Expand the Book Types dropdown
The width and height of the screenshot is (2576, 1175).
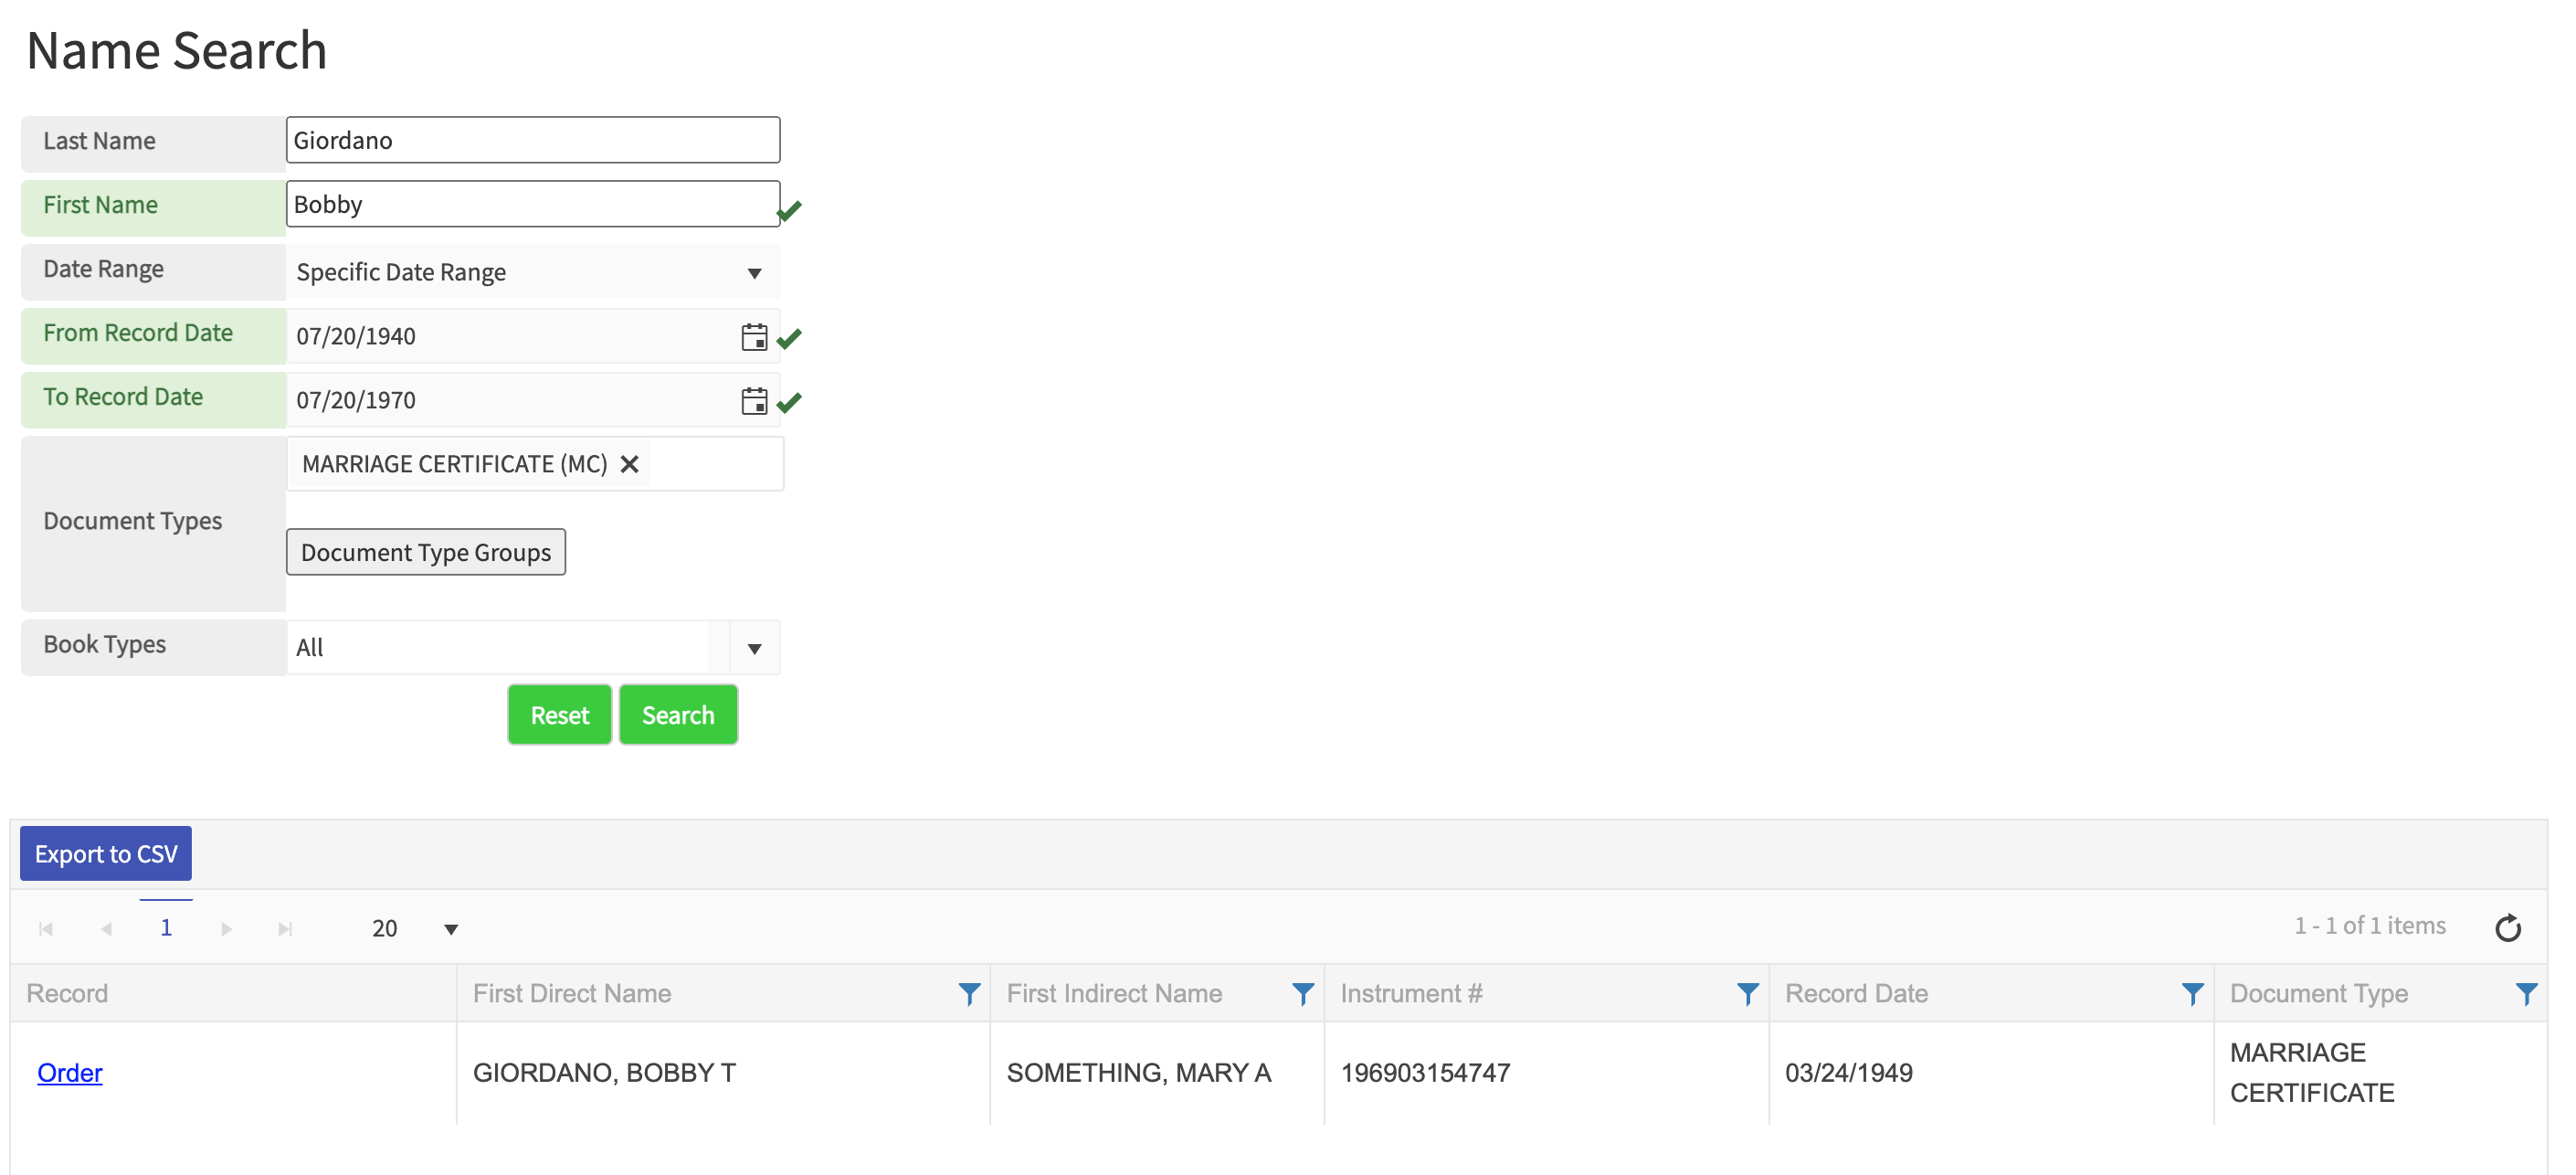pyautogui.click(x=754, y=648)
